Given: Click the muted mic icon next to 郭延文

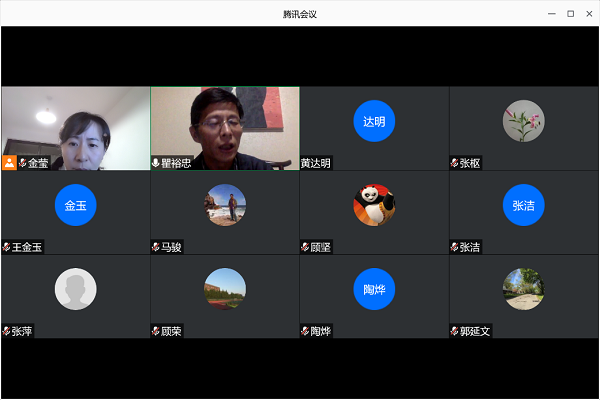Looking at the screenshot, I should [455, 331].
